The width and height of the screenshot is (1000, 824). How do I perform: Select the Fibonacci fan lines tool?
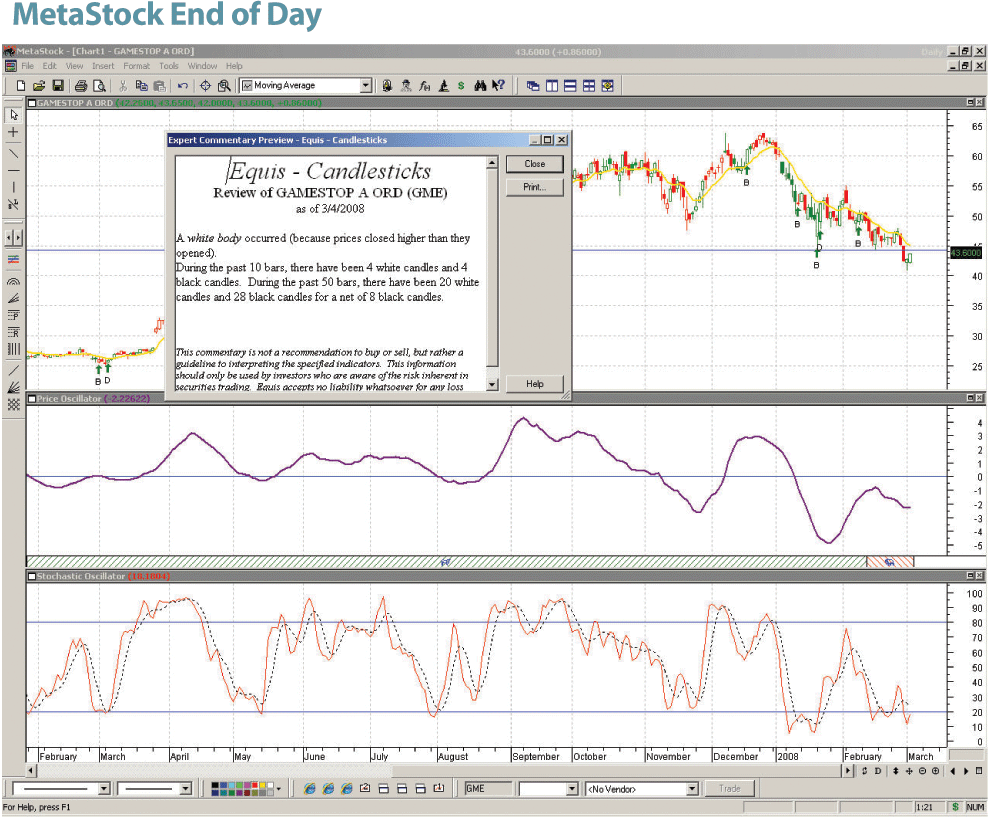pos(13,298)
